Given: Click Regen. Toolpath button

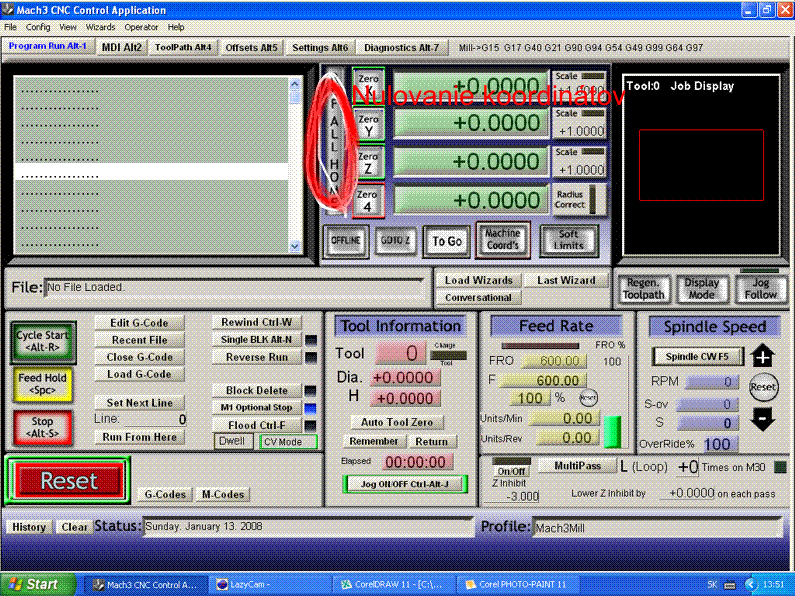Looking at the screenshot, I should [643, 289].
